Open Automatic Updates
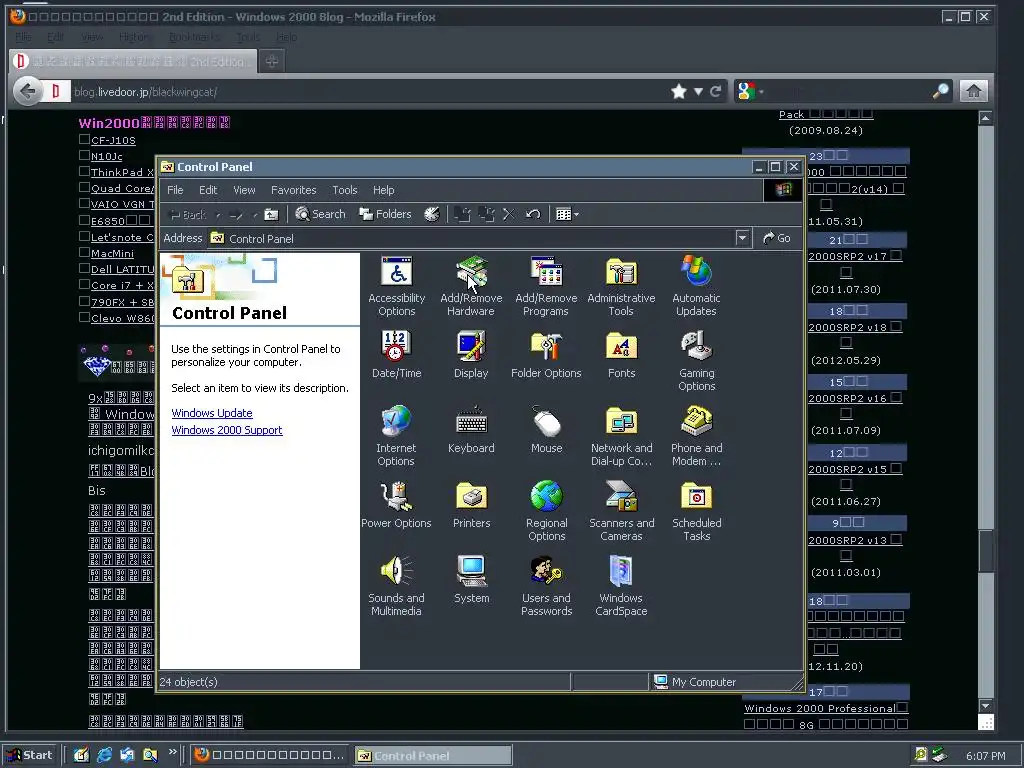This screenshot has height=768, width=1024. 696,286
